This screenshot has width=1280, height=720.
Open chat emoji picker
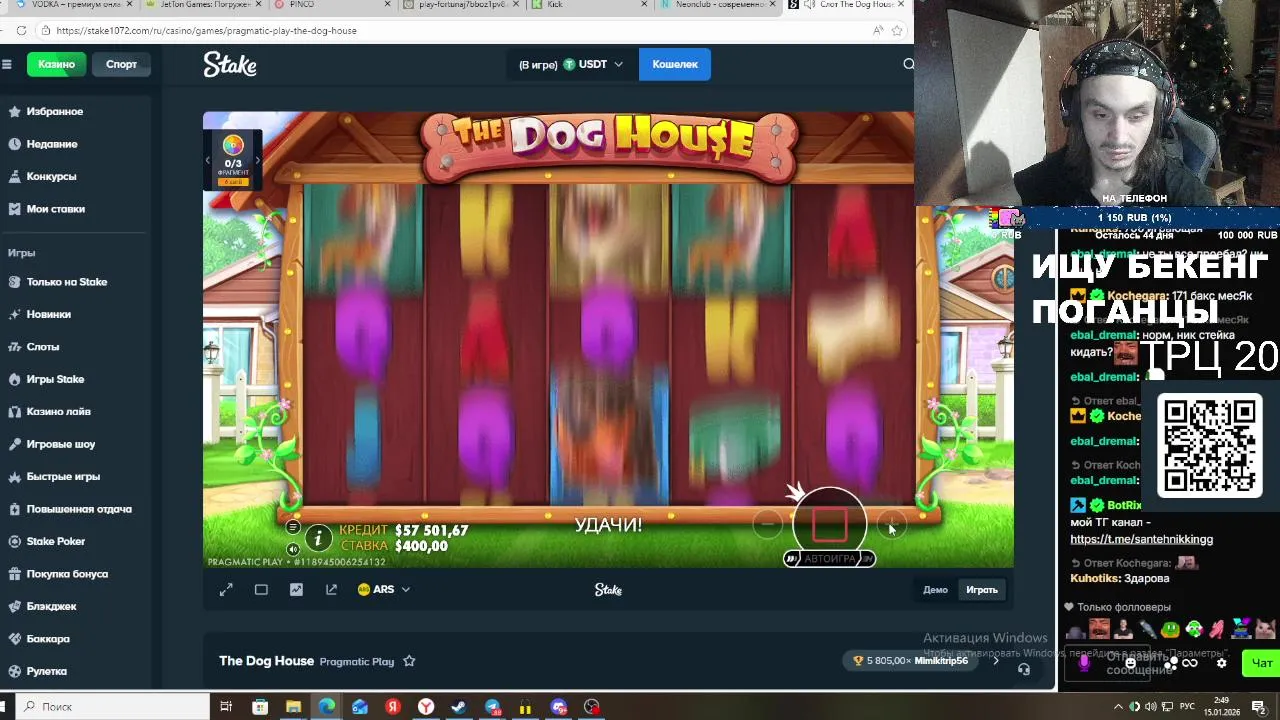(1131, 663)
